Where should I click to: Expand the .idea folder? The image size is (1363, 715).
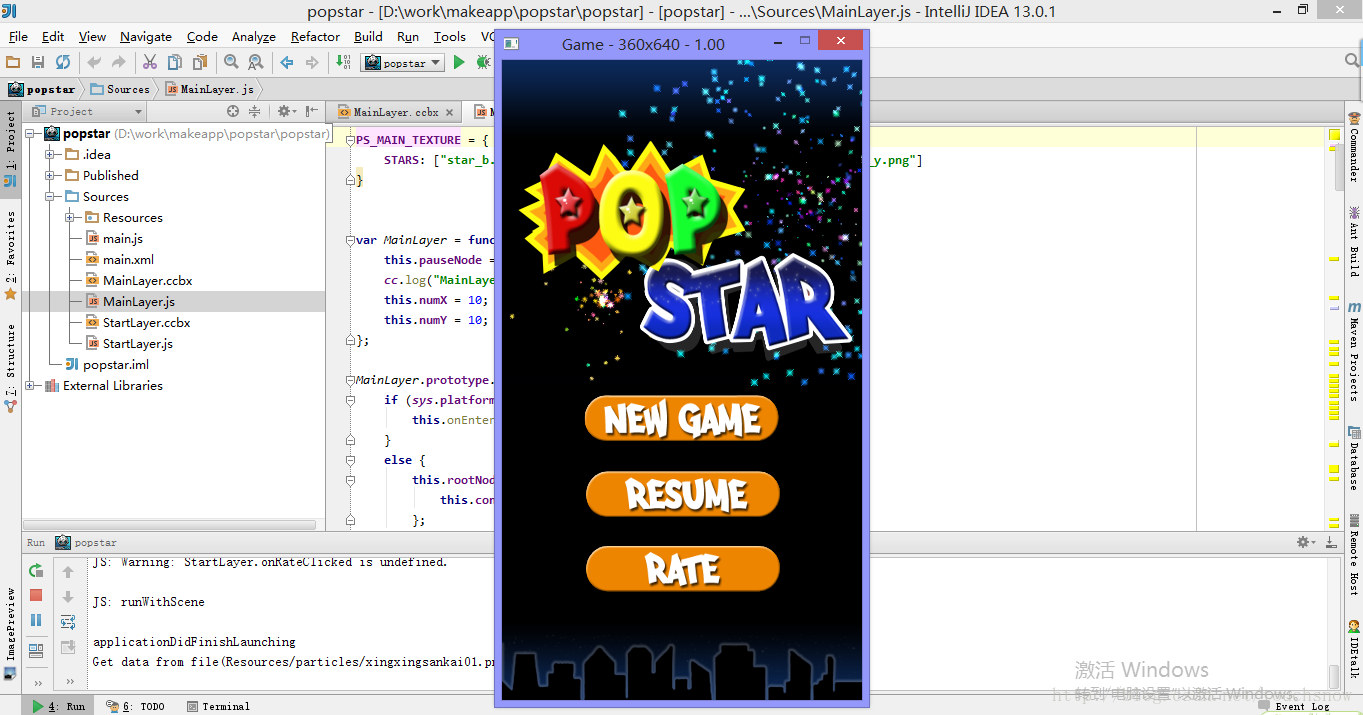(50, 154)
